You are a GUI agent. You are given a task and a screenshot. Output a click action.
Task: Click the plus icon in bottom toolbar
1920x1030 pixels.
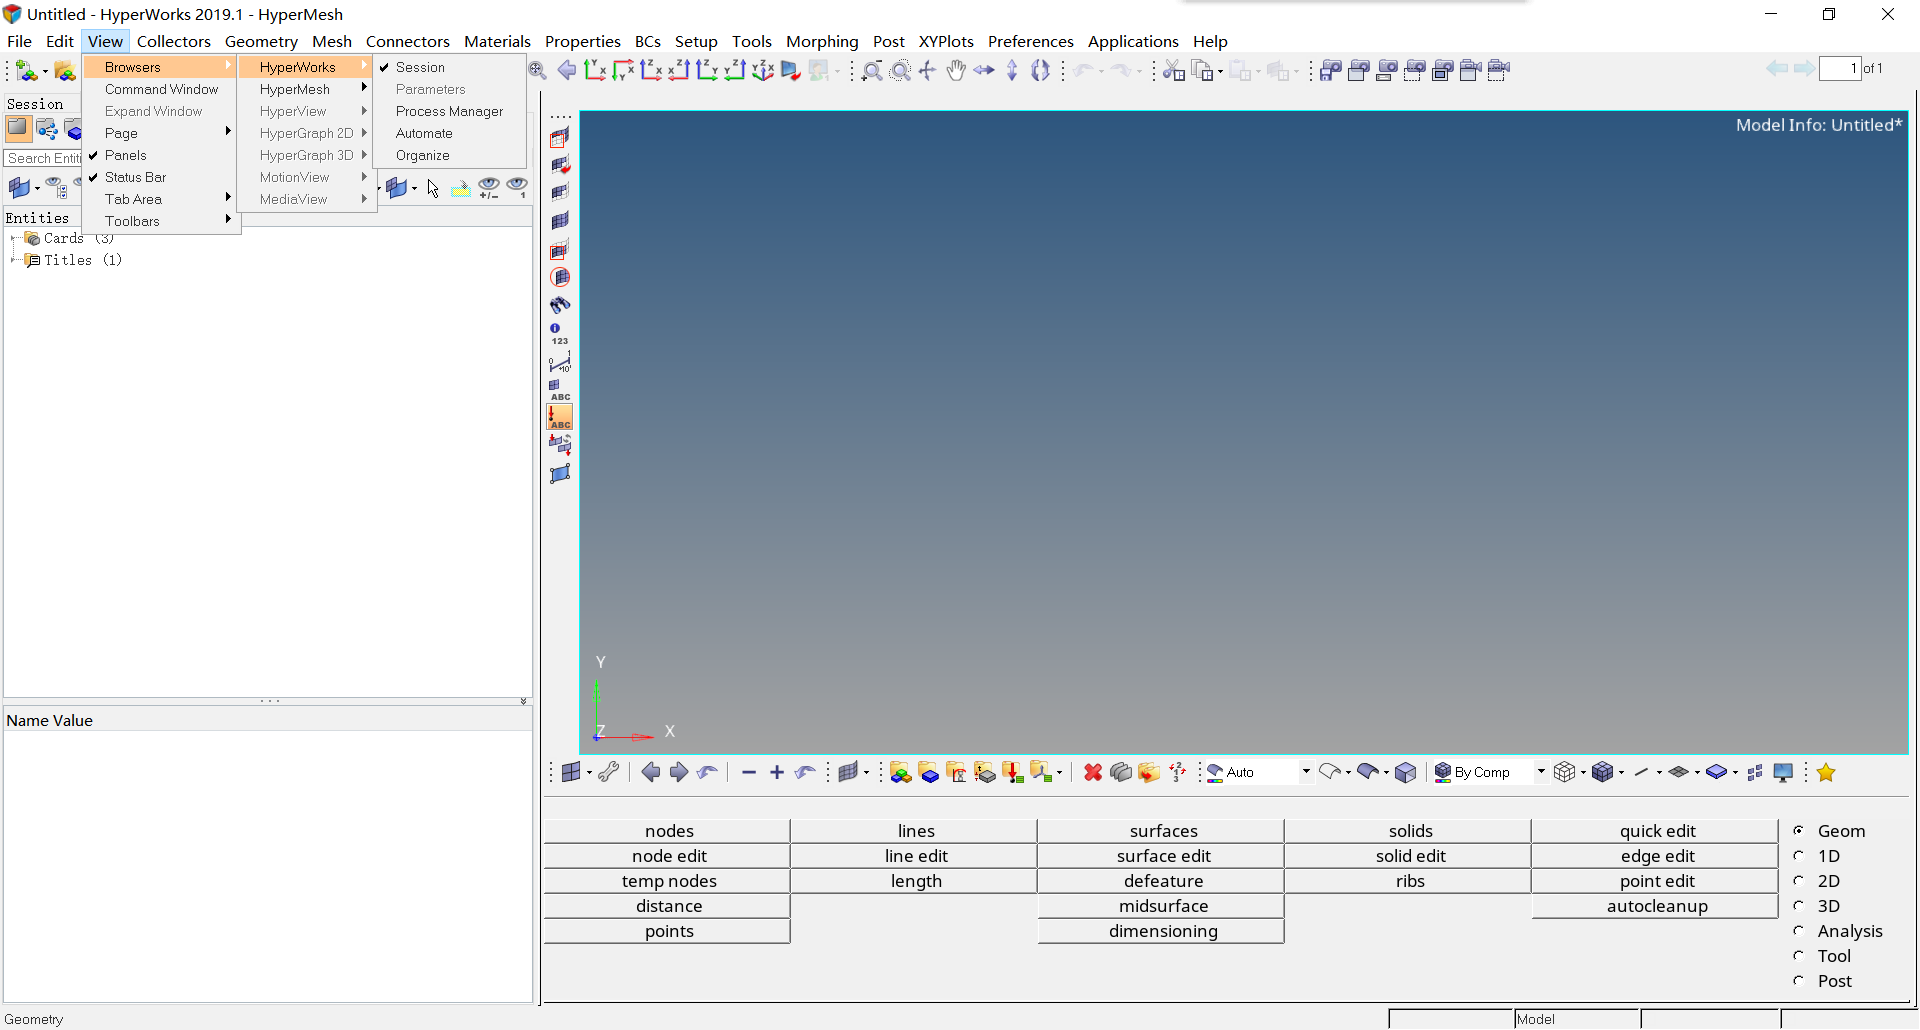tap(777, 772)
